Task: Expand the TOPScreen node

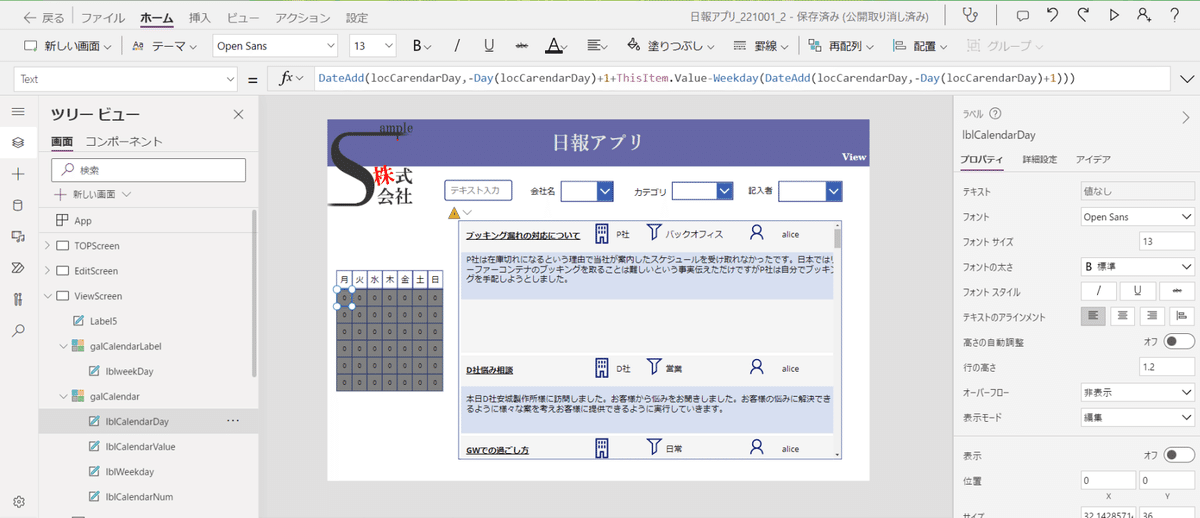Action: click(x=47, y=246)
